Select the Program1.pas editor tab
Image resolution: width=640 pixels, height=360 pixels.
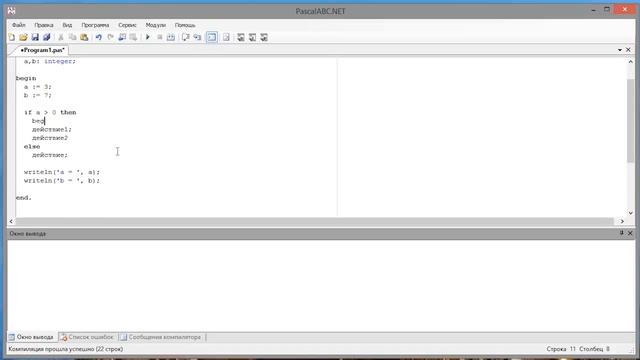42,50
